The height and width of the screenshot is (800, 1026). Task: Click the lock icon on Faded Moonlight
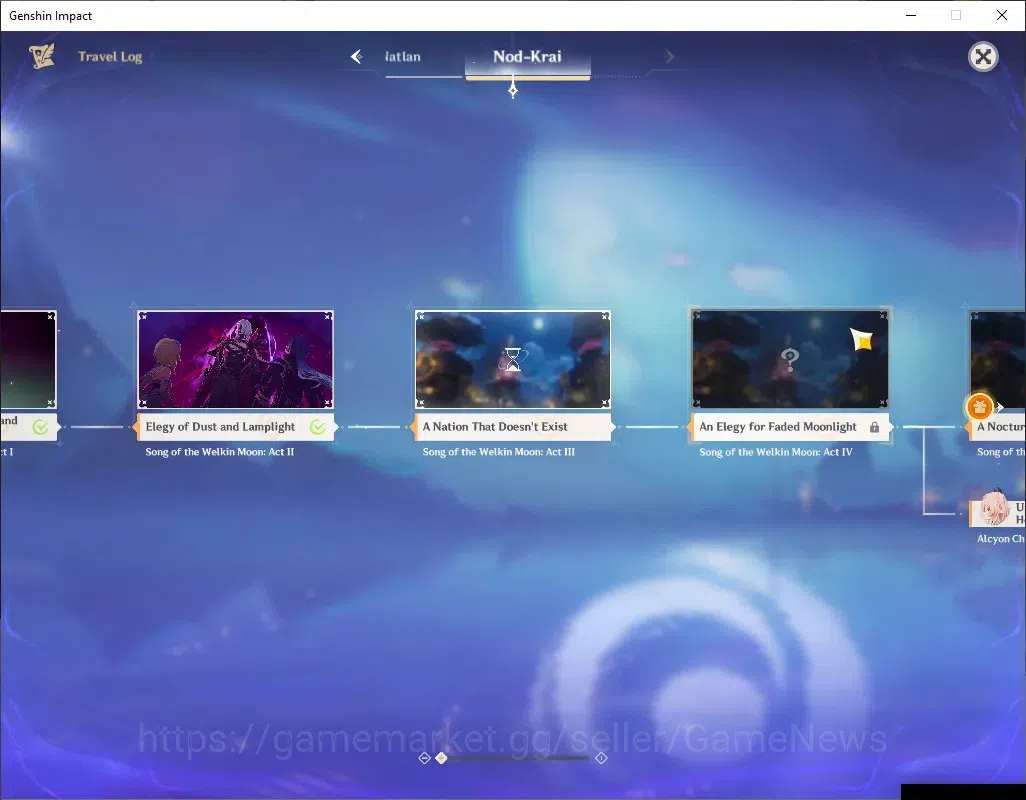tap(874, 427)
